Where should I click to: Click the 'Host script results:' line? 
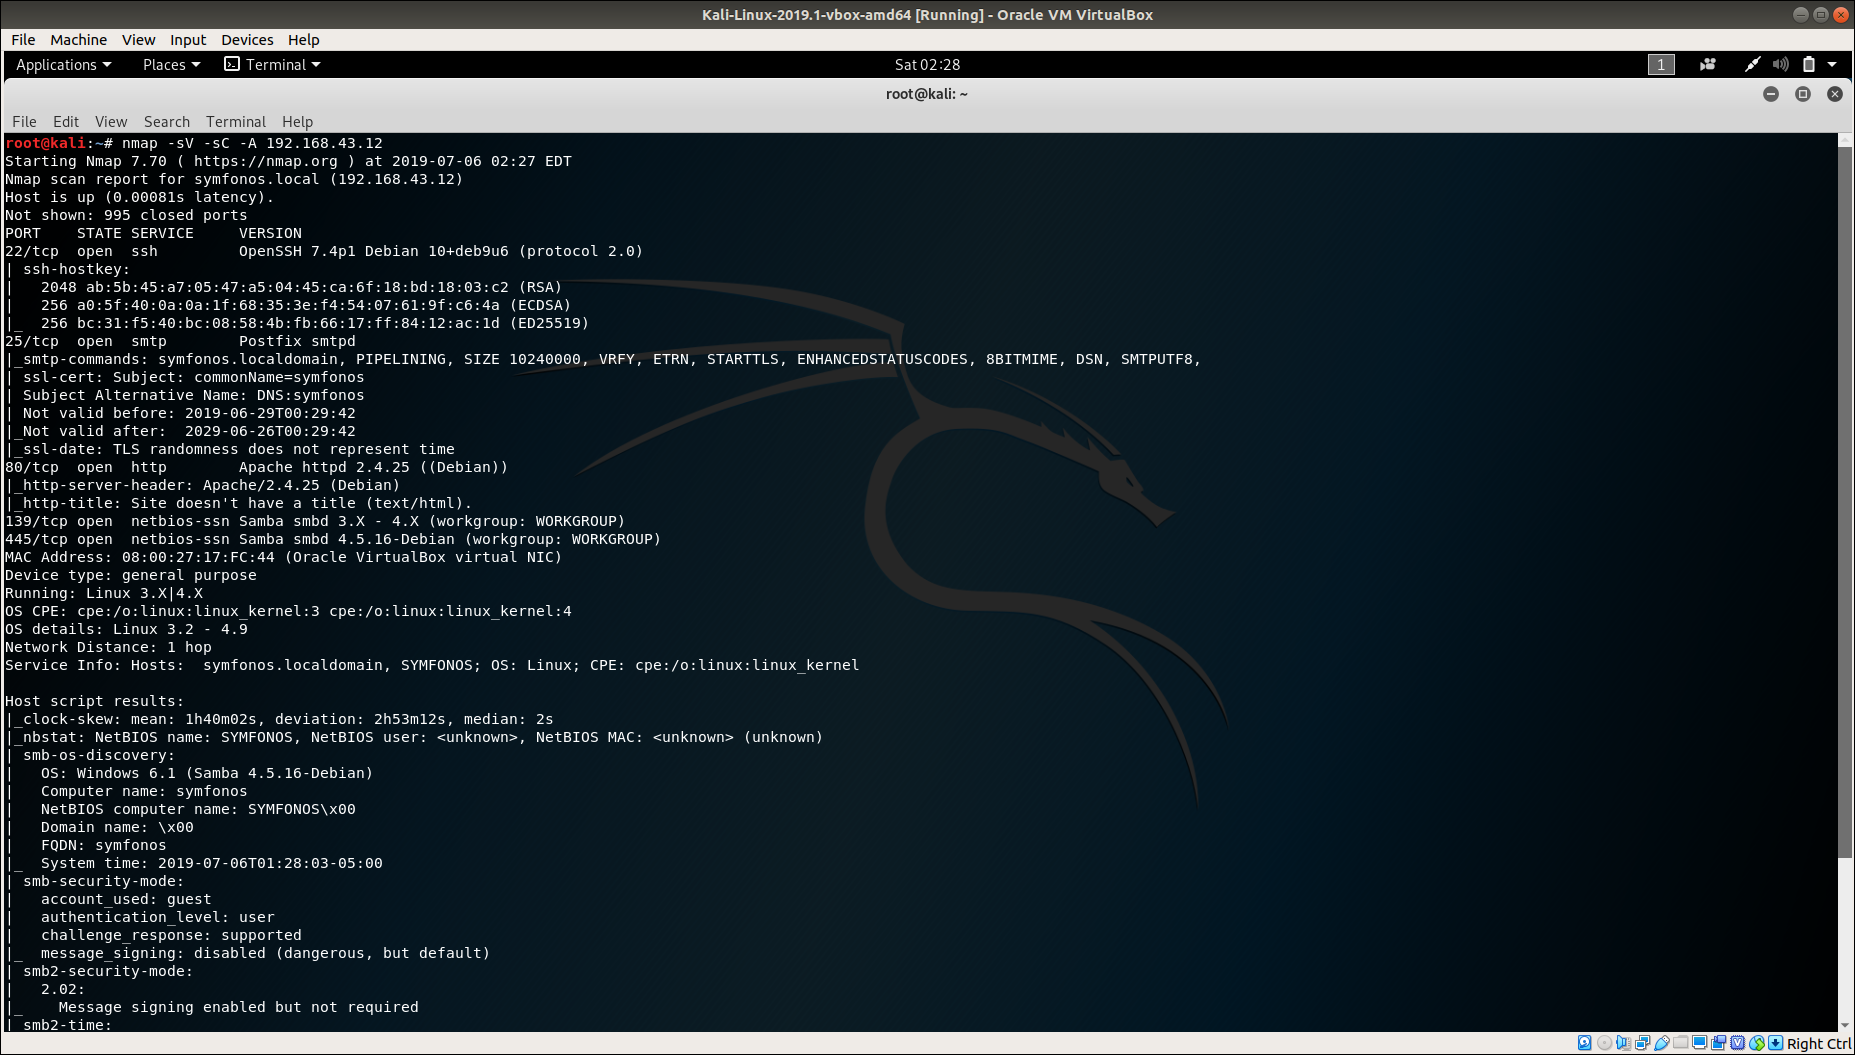95,701
